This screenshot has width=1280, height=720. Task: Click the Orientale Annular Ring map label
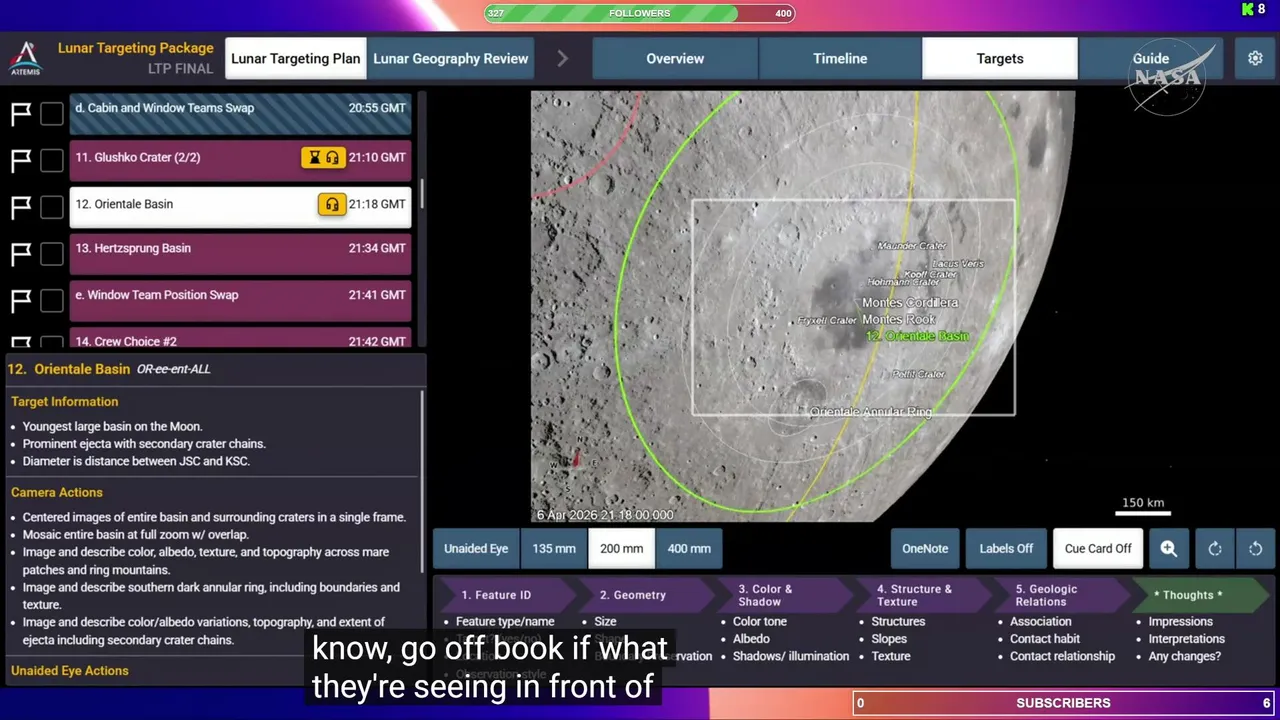pos(870,412)
